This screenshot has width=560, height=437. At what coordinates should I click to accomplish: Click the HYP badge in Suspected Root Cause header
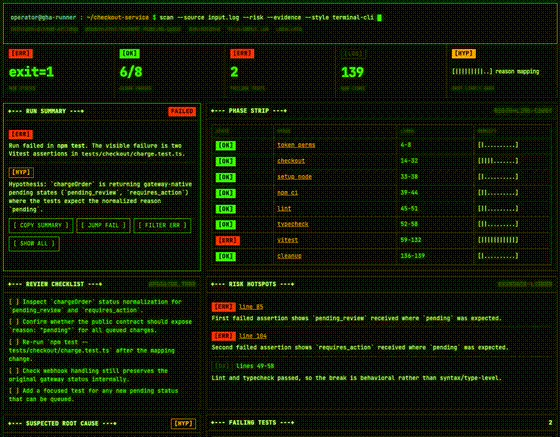[184, 423]
